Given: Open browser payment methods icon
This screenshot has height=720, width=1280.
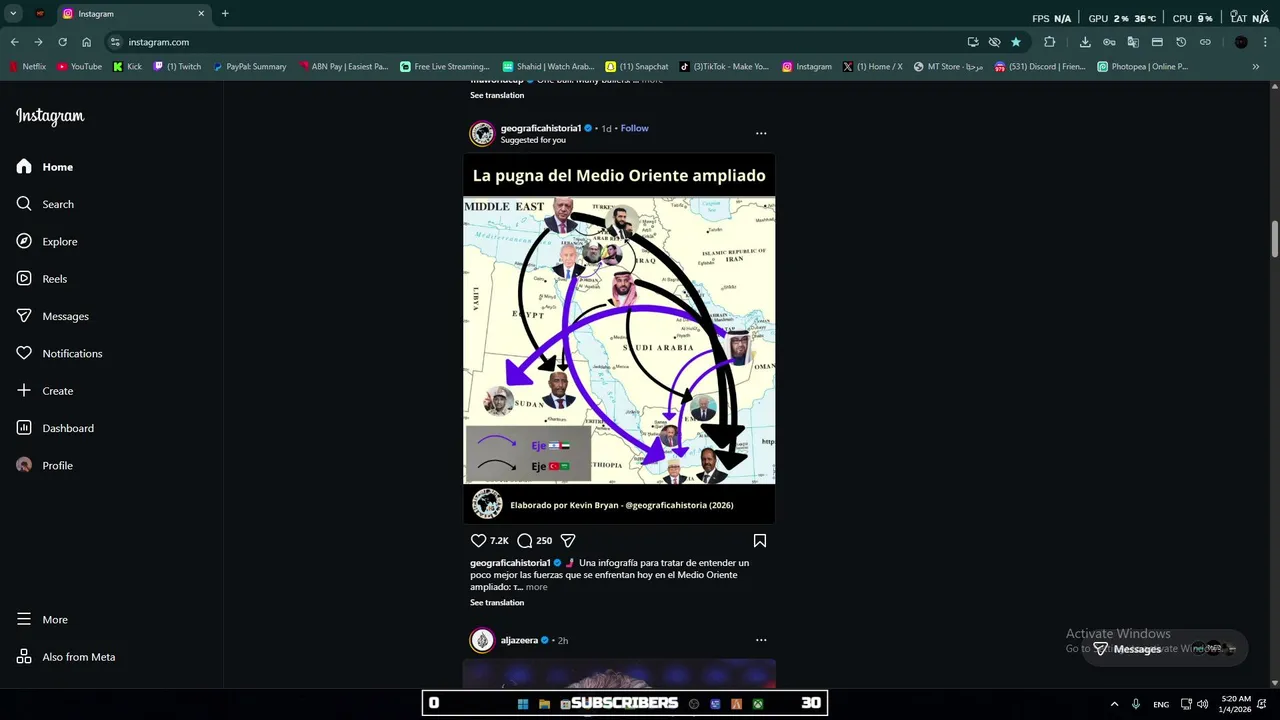Looking at the screenshot, I should (x=1157, y=42).
